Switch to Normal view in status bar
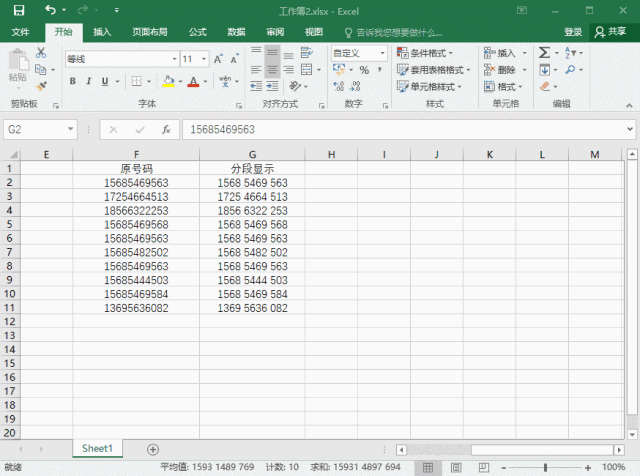 (429, 467)
